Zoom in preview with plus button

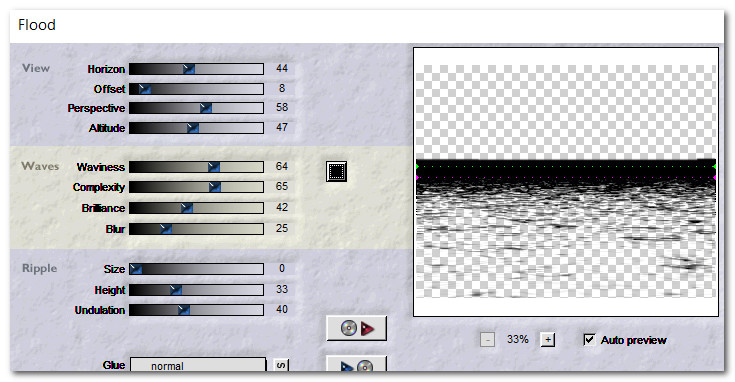pos(548,339)
